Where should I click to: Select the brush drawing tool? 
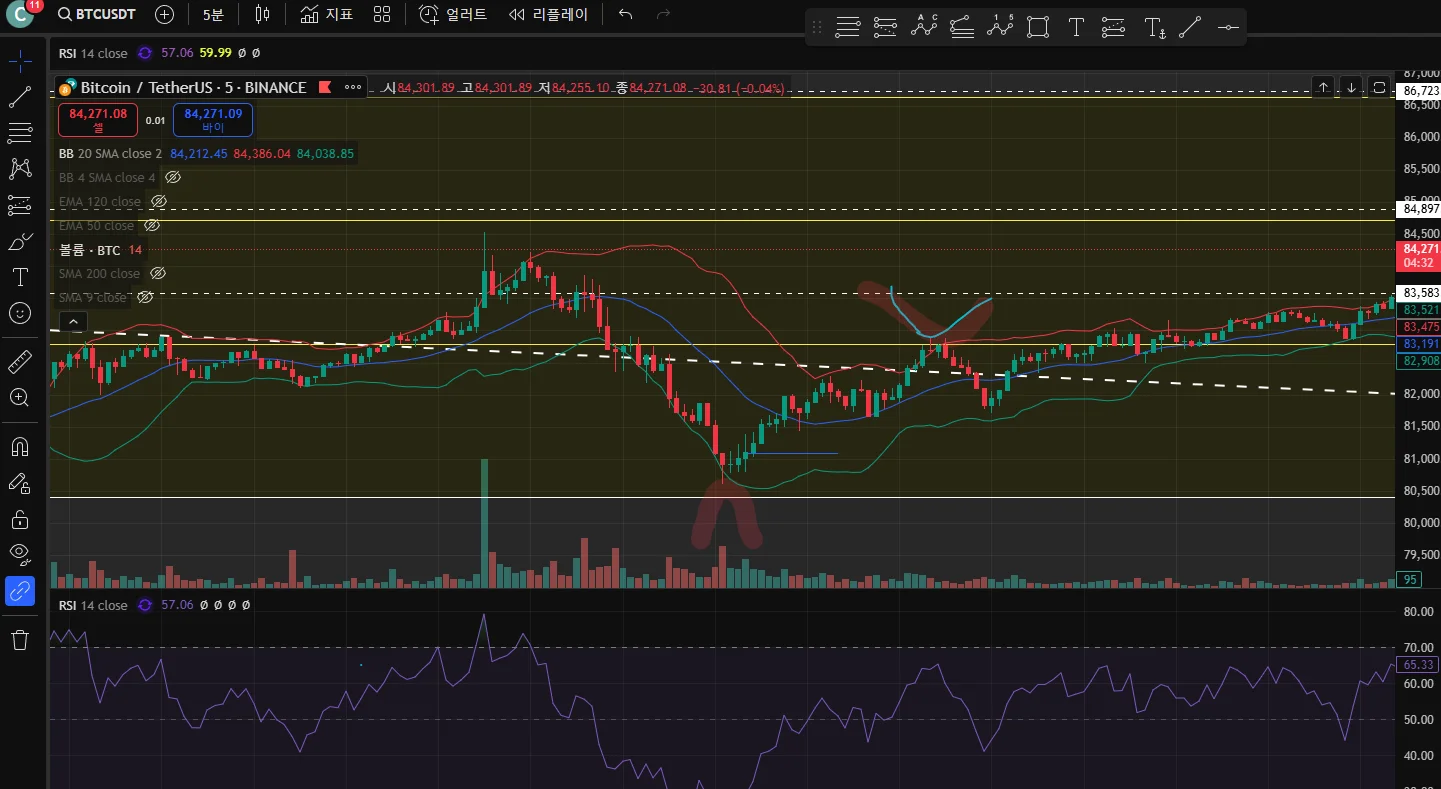(20, 241)
